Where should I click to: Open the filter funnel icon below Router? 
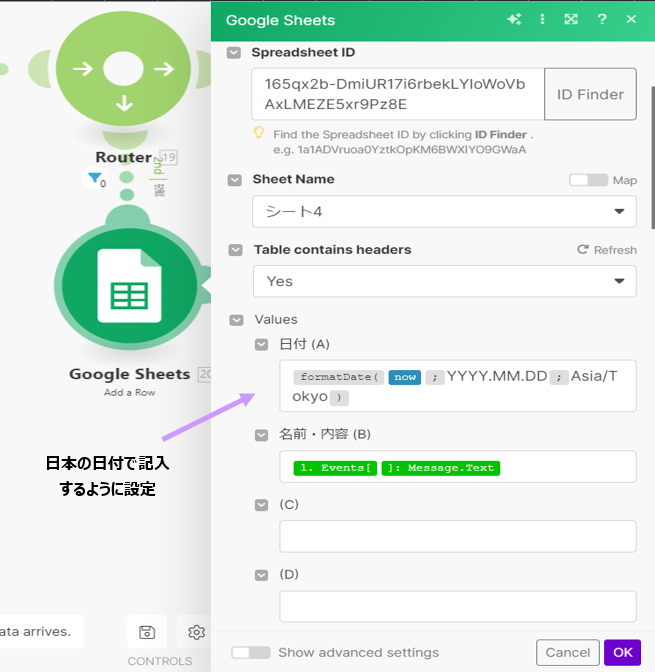coord(95,178)
